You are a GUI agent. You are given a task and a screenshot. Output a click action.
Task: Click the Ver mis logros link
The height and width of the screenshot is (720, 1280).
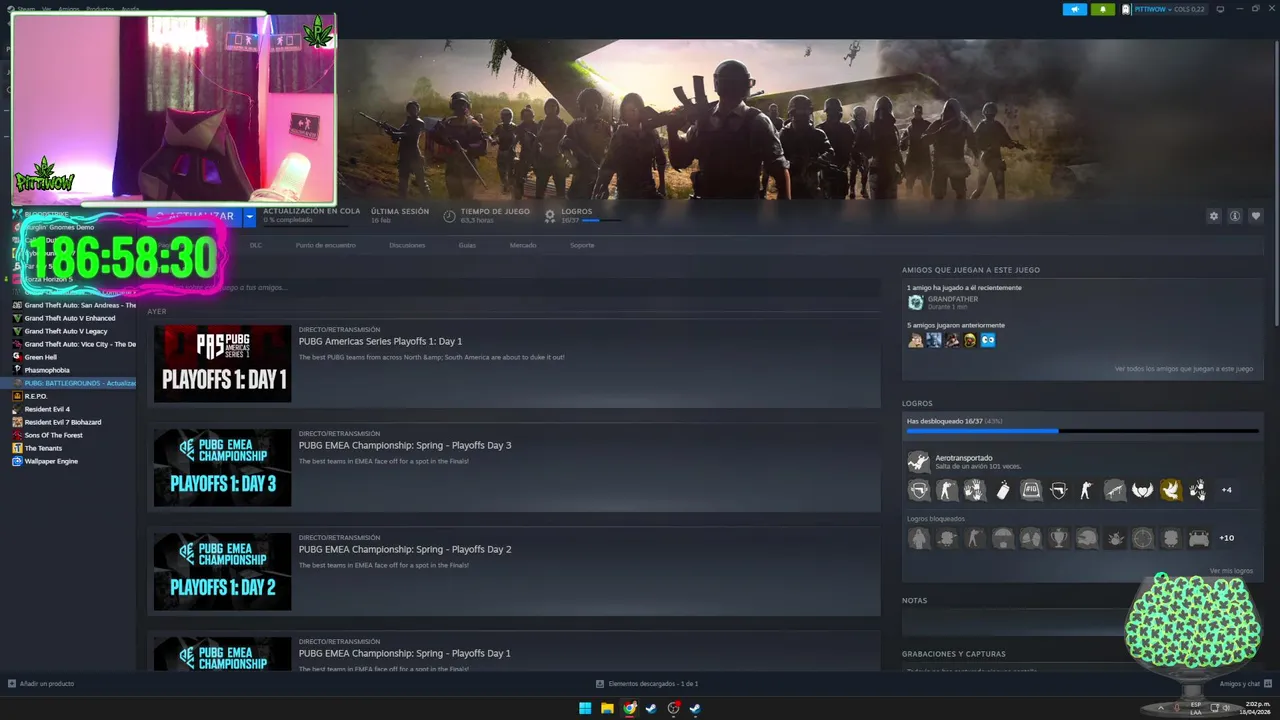(x=1231, y=571)
